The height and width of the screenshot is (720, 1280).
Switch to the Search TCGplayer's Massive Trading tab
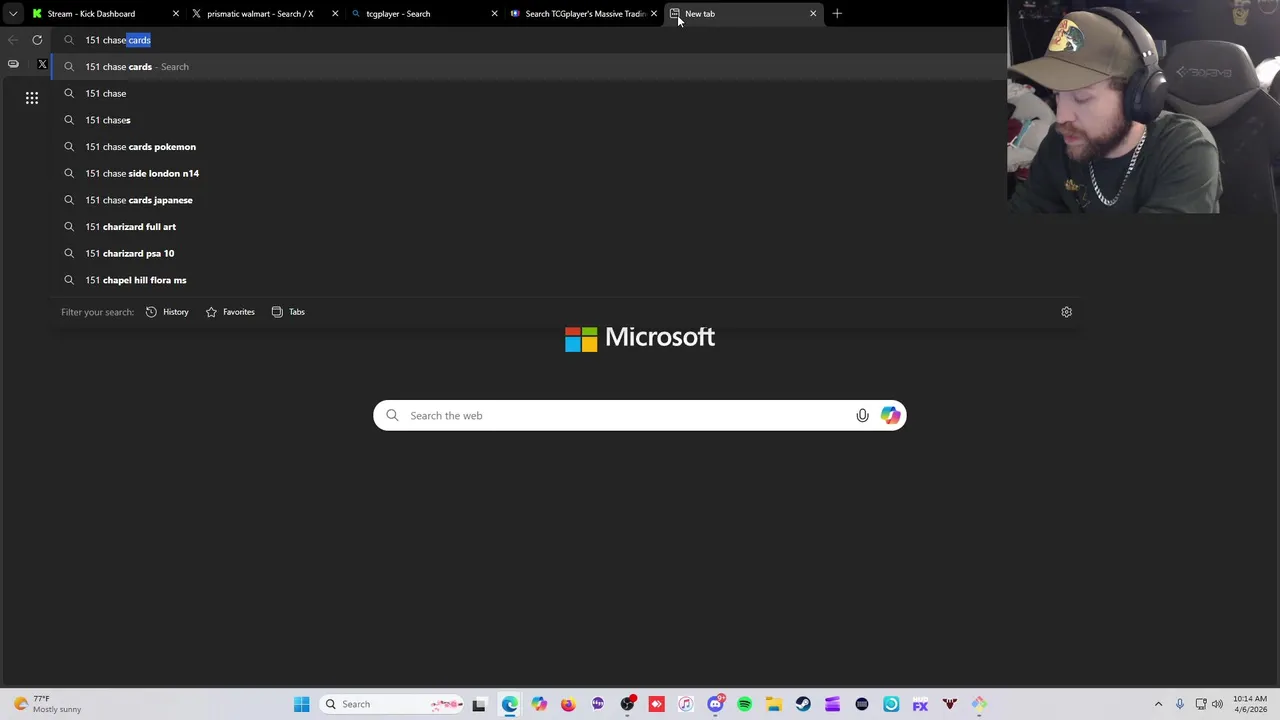click(583, 14)
